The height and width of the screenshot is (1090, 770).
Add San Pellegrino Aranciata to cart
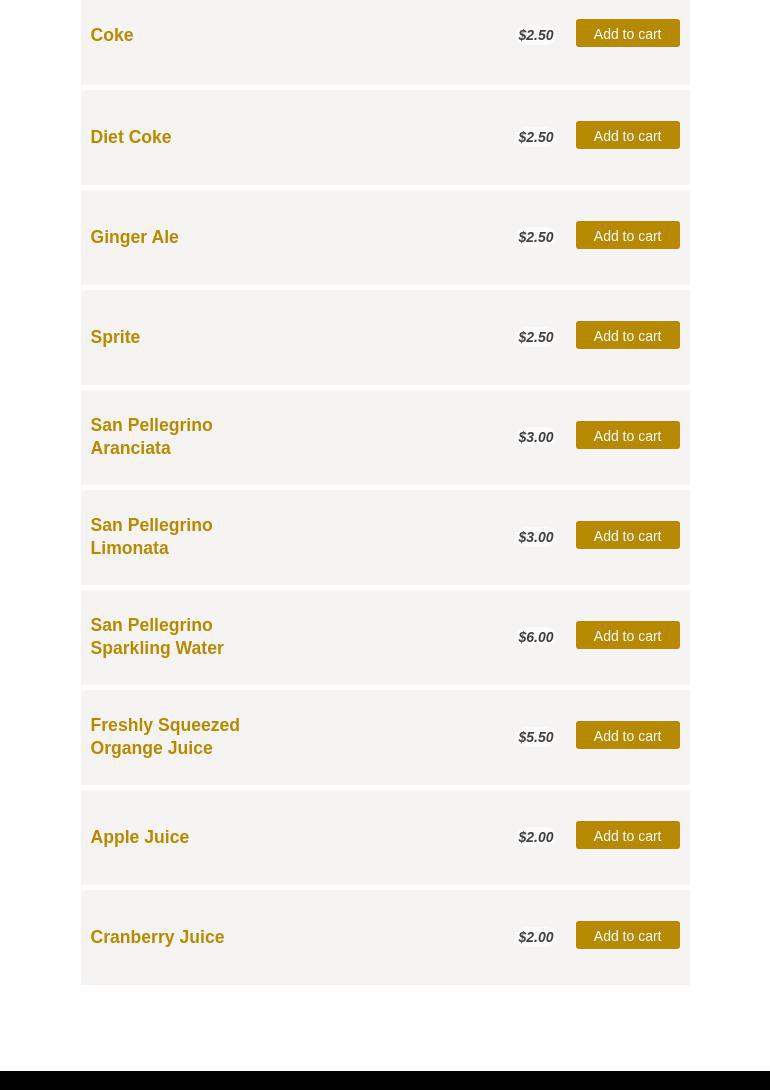627,436
